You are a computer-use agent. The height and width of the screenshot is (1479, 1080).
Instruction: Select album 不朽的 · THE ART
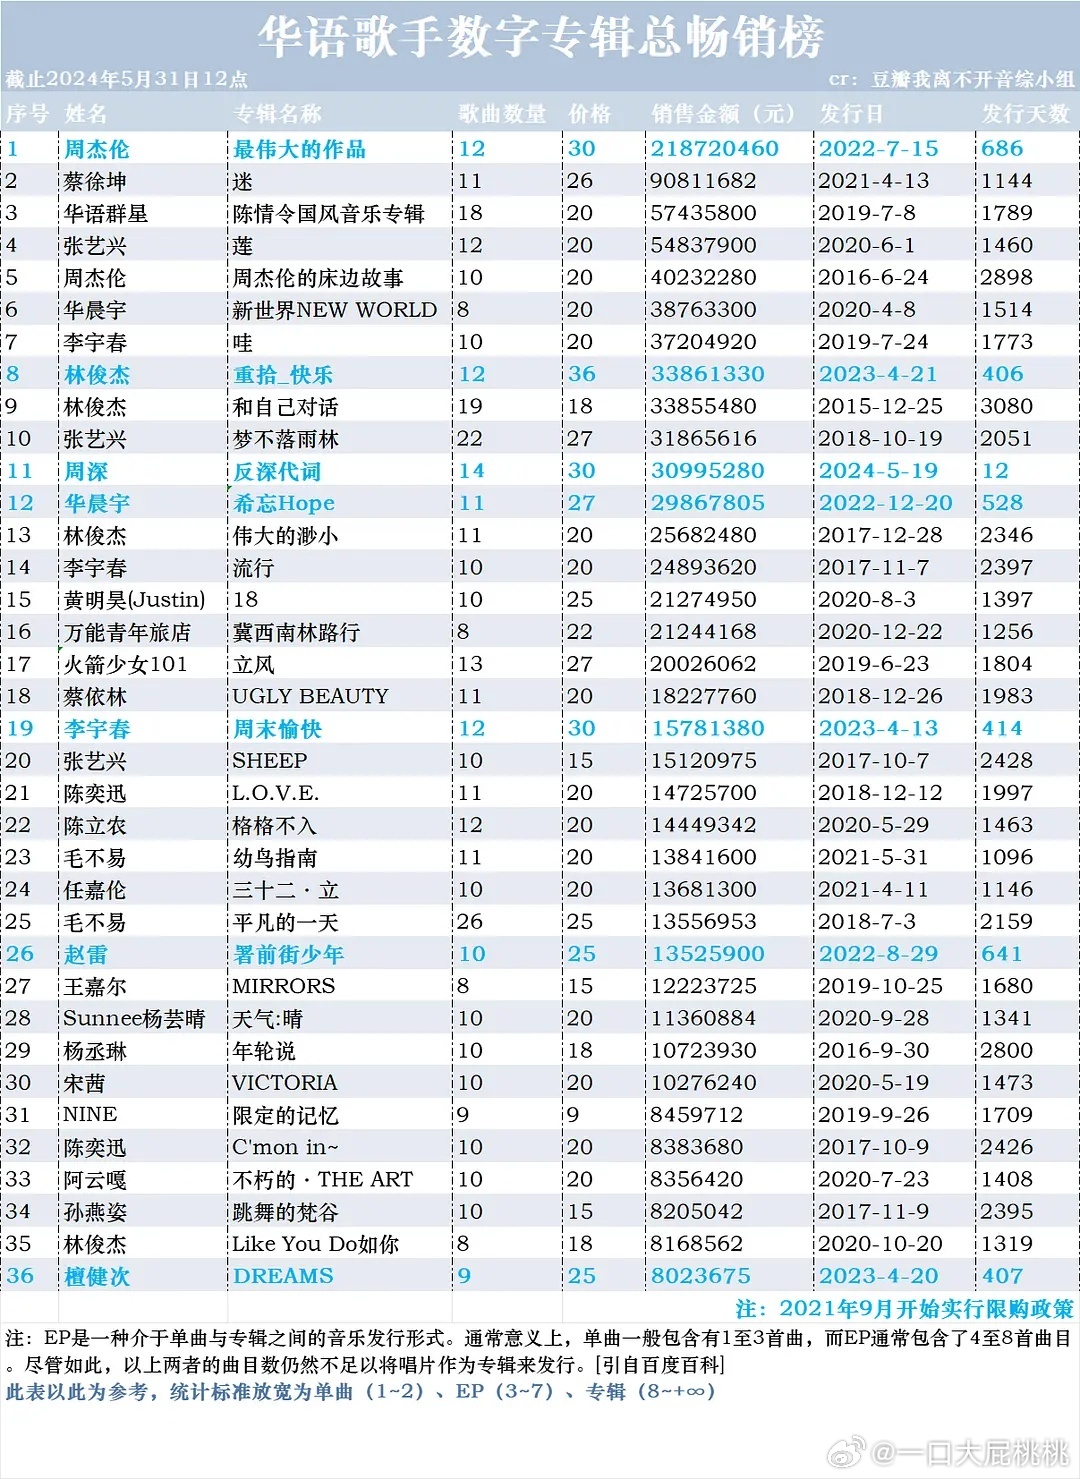(323, 1180)
